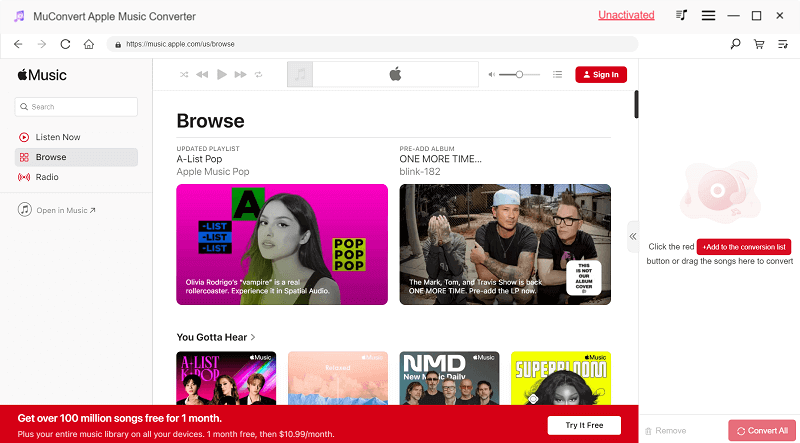This screenshot has height=443, width=800.
Task: Toggle repeat mode
Action: (x=258, y=74)
